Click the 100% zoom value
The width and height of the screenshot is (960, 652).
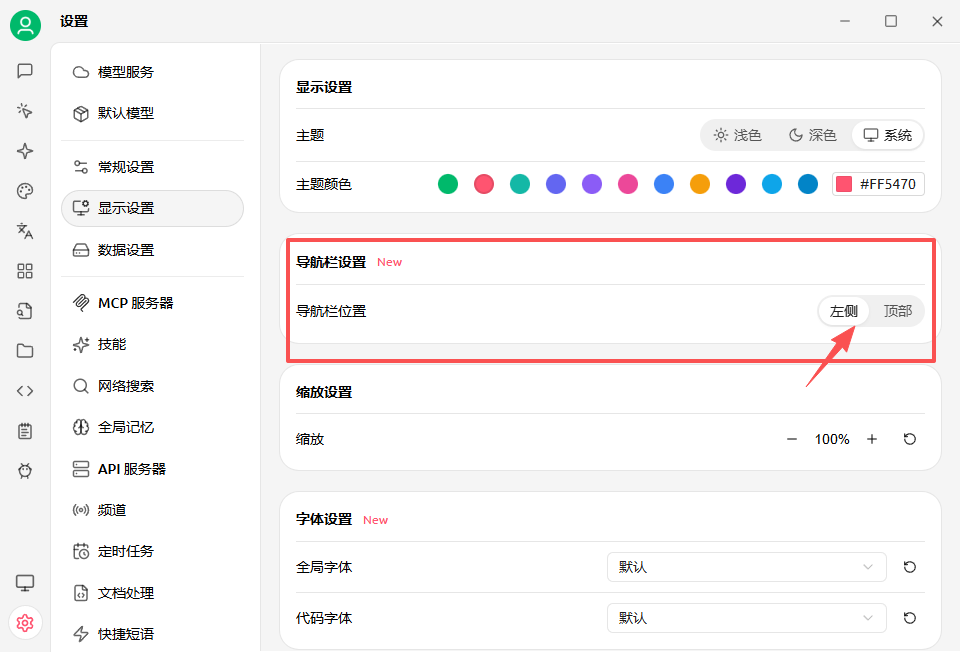point(832,439)
